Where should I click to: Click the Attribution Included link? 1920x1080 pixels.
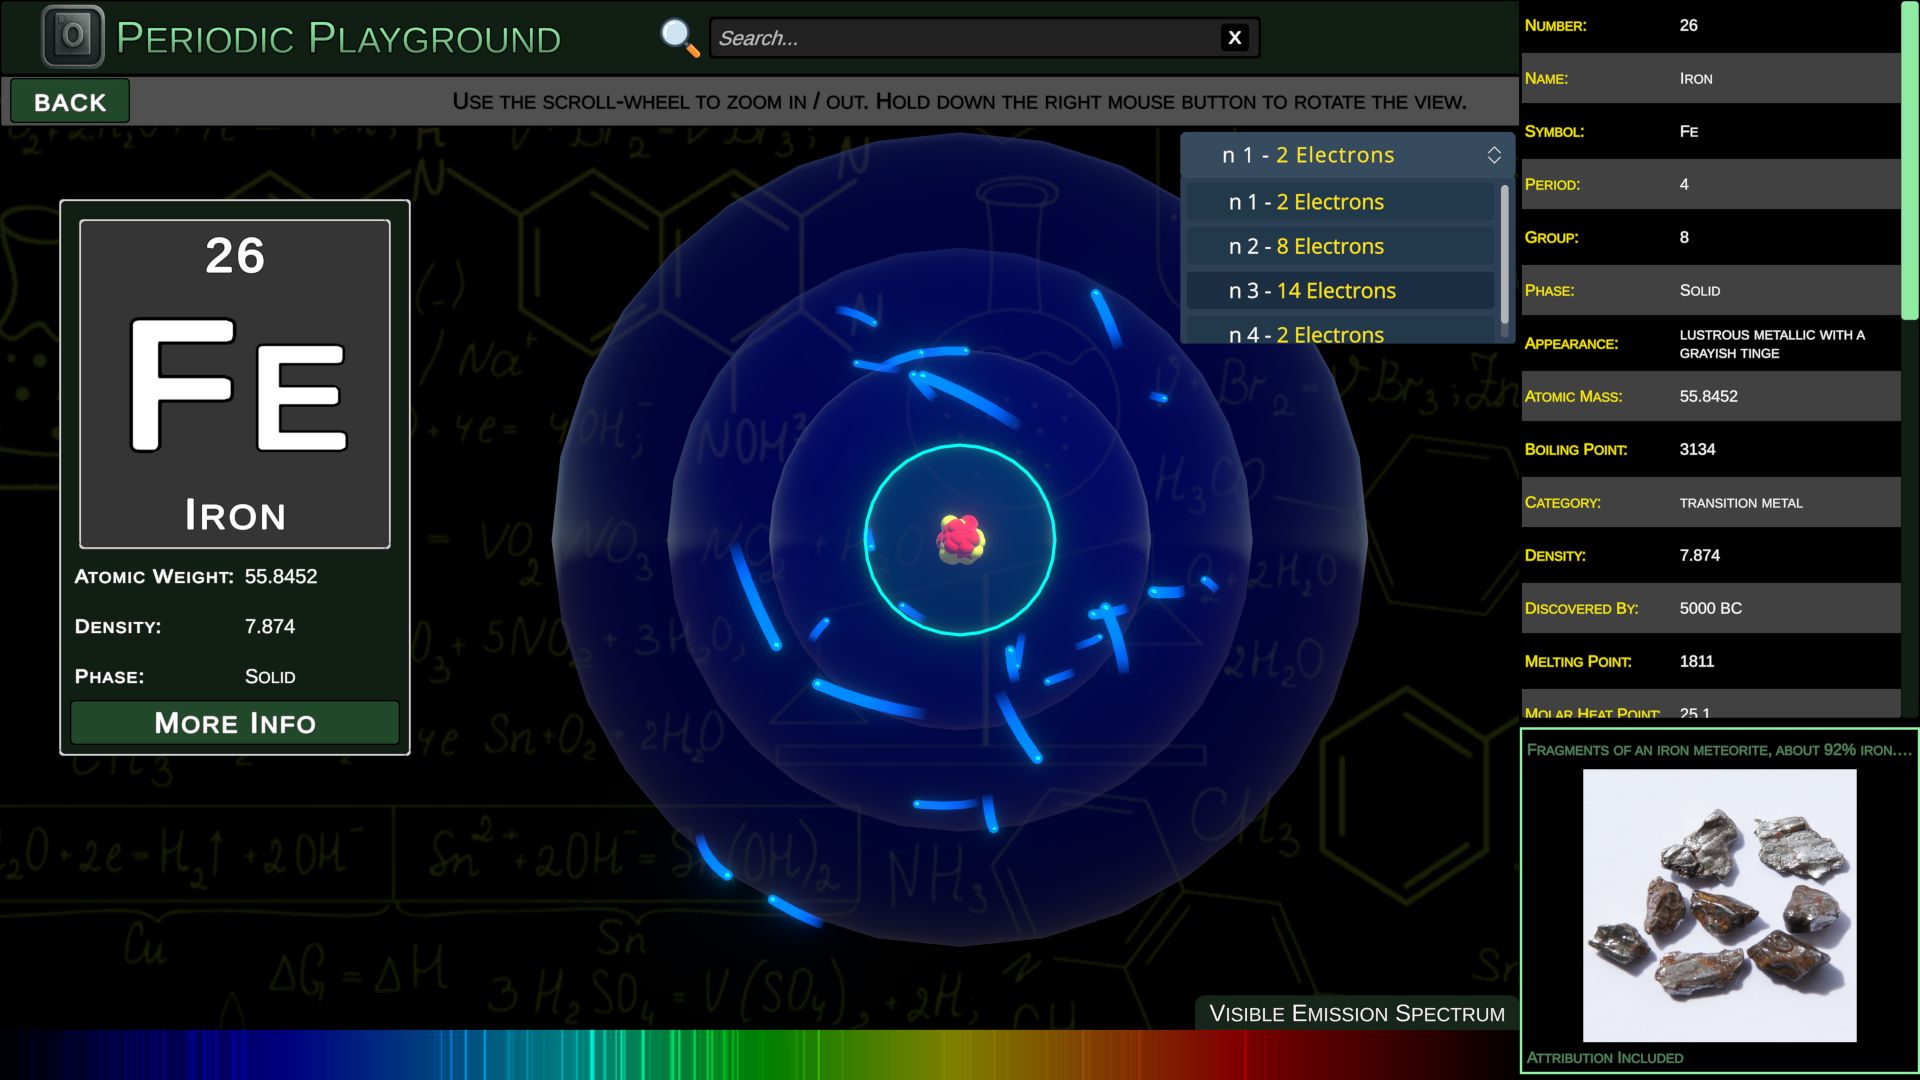1604,1058
